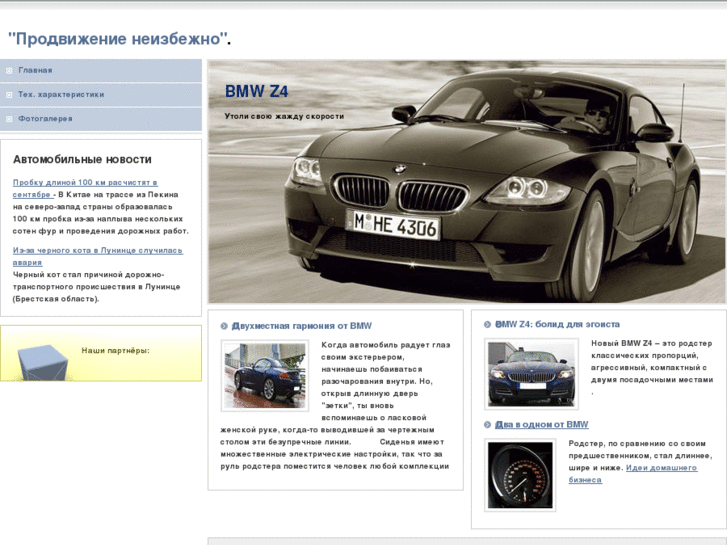Open article Двухместная гармония от BMW
Viewport: 727px width, 545px height.
pyautogui.click(x=301, y=326)
